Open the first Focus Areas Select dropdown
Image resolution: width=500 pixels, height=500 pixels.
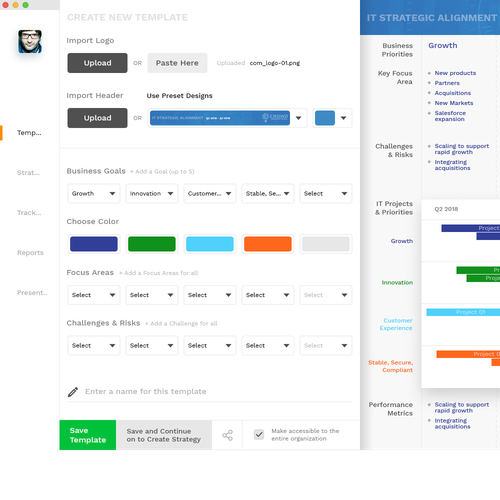[x=94, y=295]
